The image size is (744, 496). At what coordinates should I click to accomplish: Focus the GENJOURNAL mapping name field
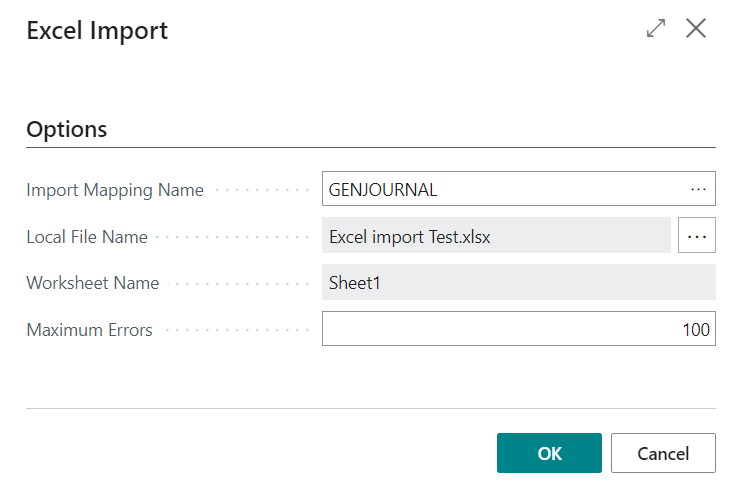pyautogui.click(x=519, y=189)
